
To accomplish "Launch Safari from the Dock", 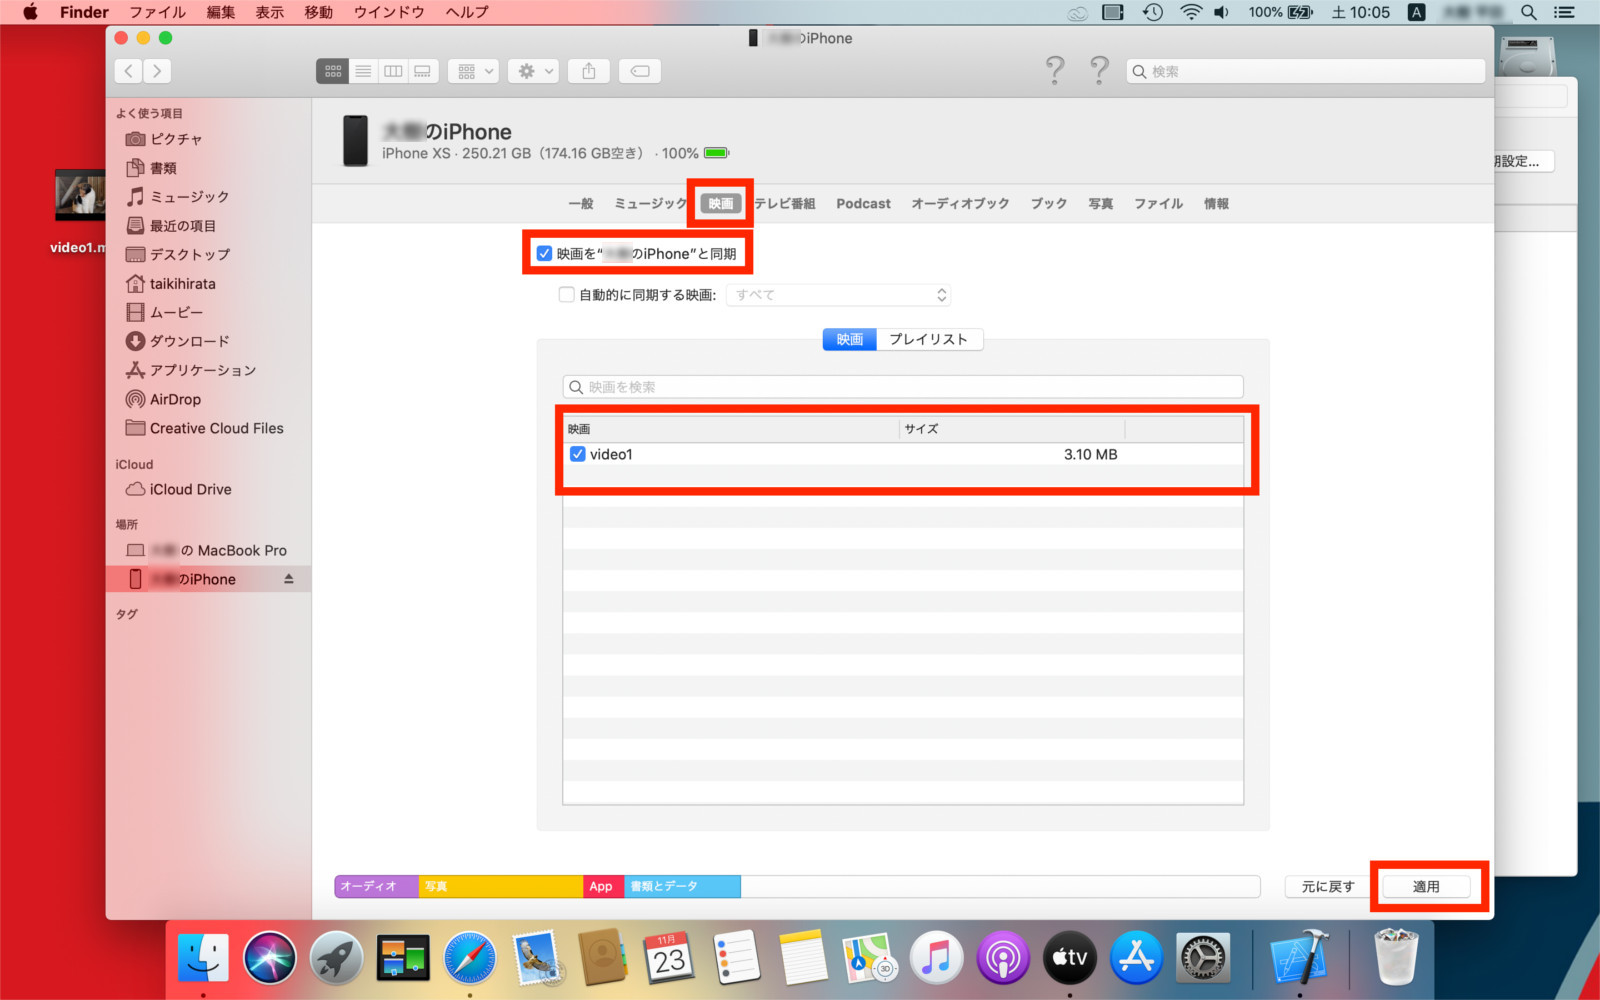I will [x=469, y=958].
